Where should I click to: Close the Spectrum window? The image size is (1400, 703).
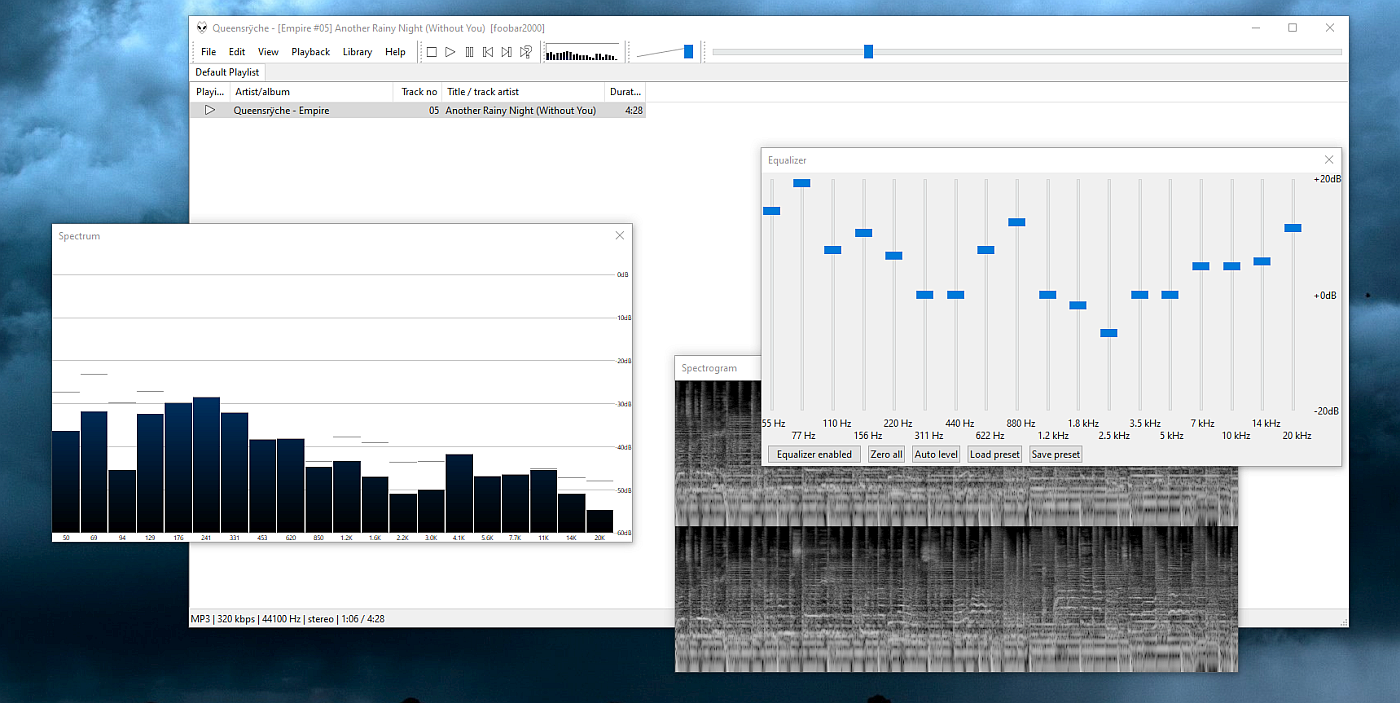pos(620,236)
